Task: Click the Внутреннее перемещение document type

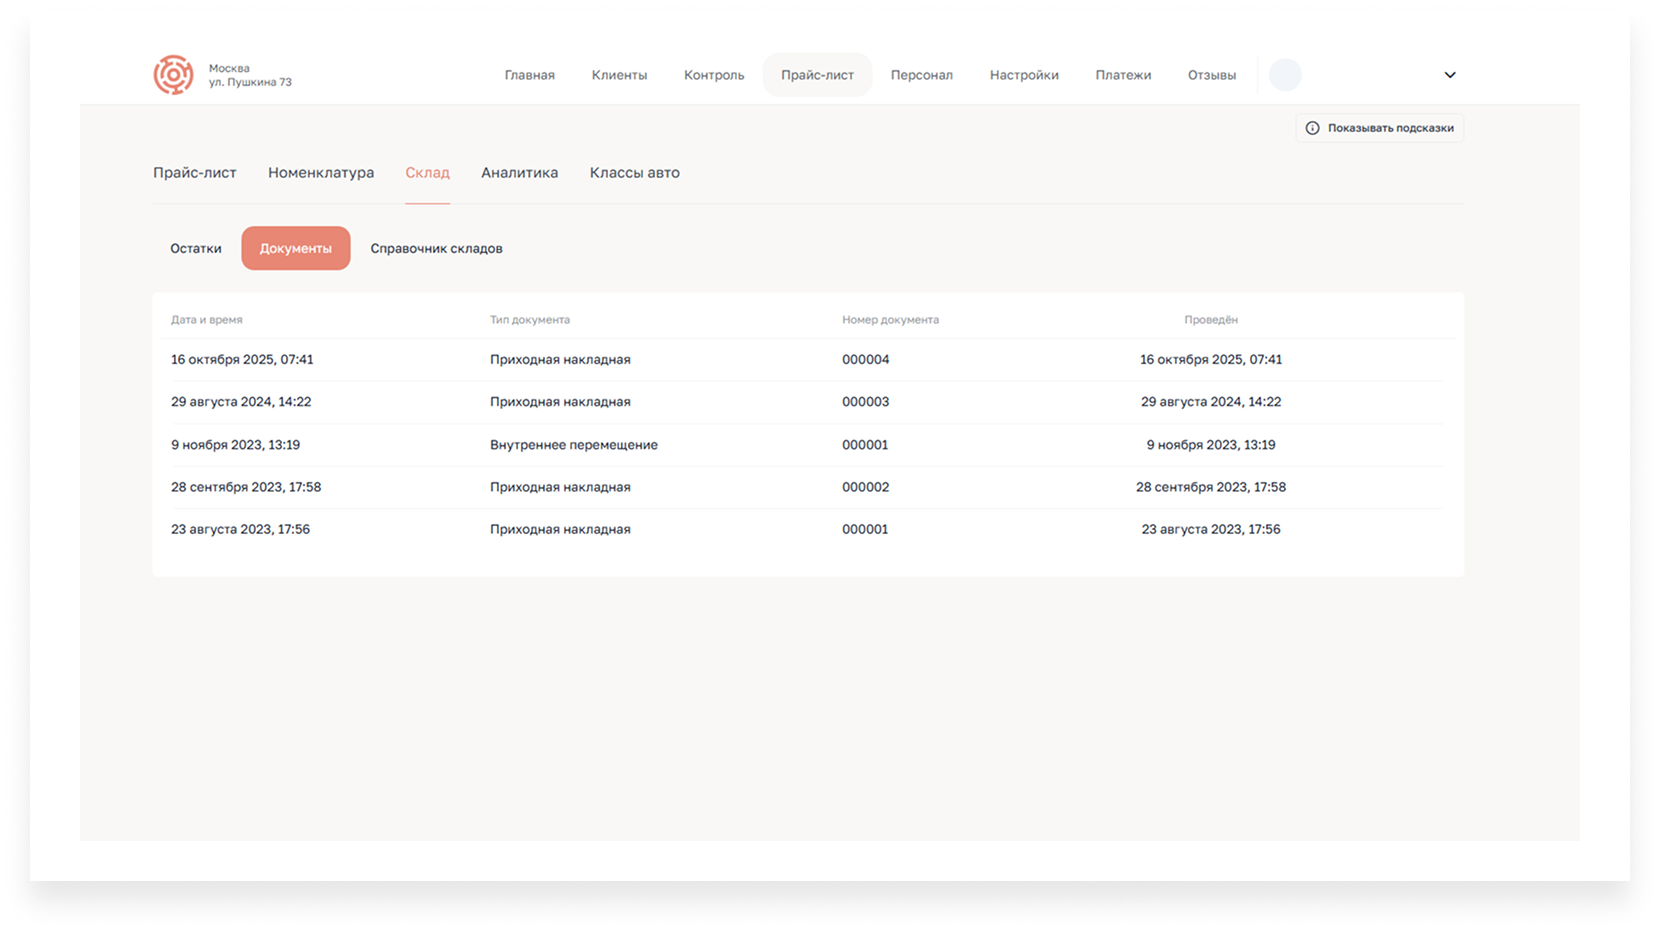Action: pos(574,445)
